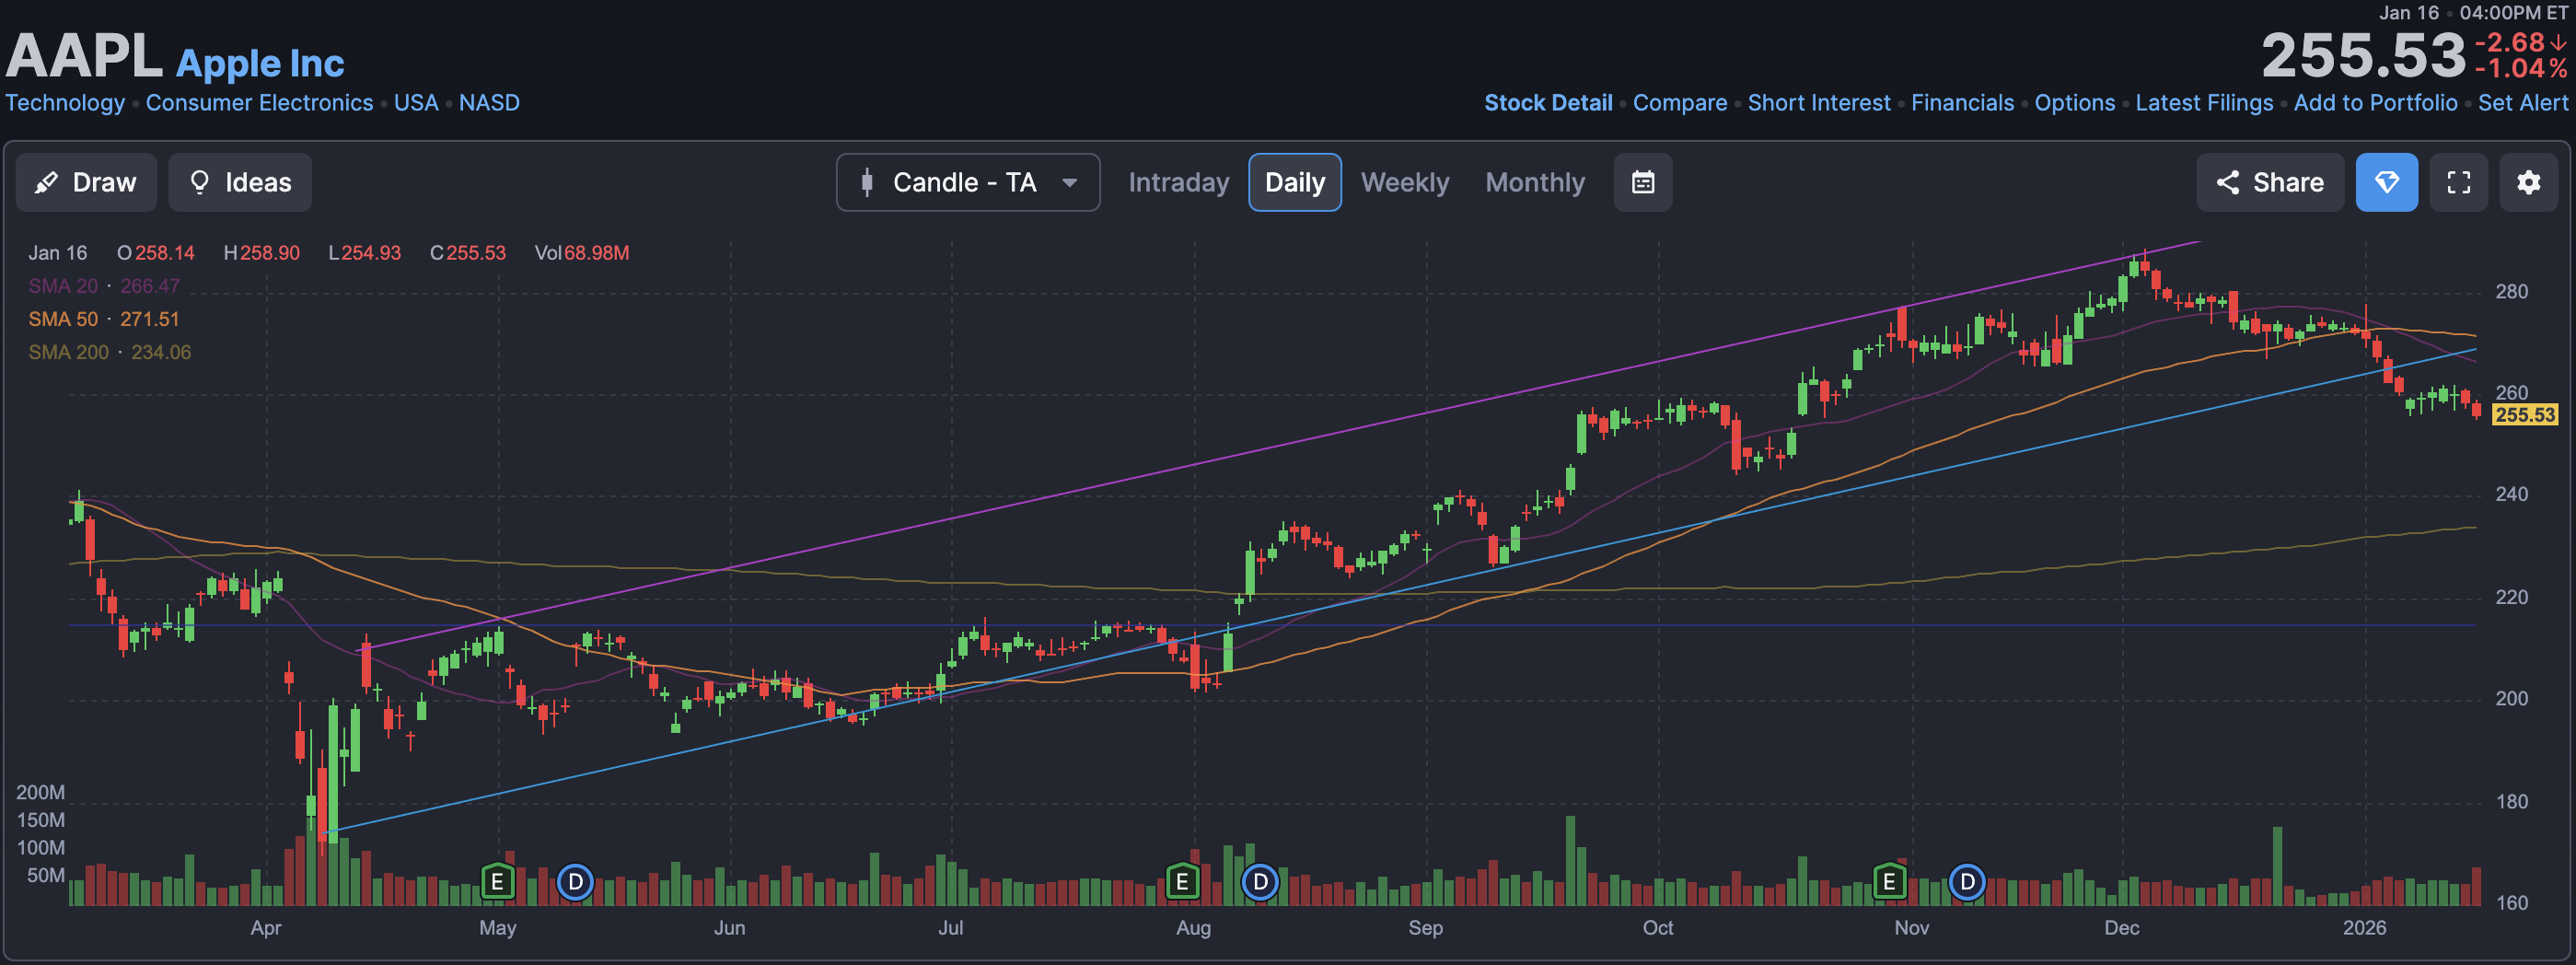The width and height of the screenshot is (2576, 965).
Task: Open the Short Interest link
Action: coord(1819,103)
